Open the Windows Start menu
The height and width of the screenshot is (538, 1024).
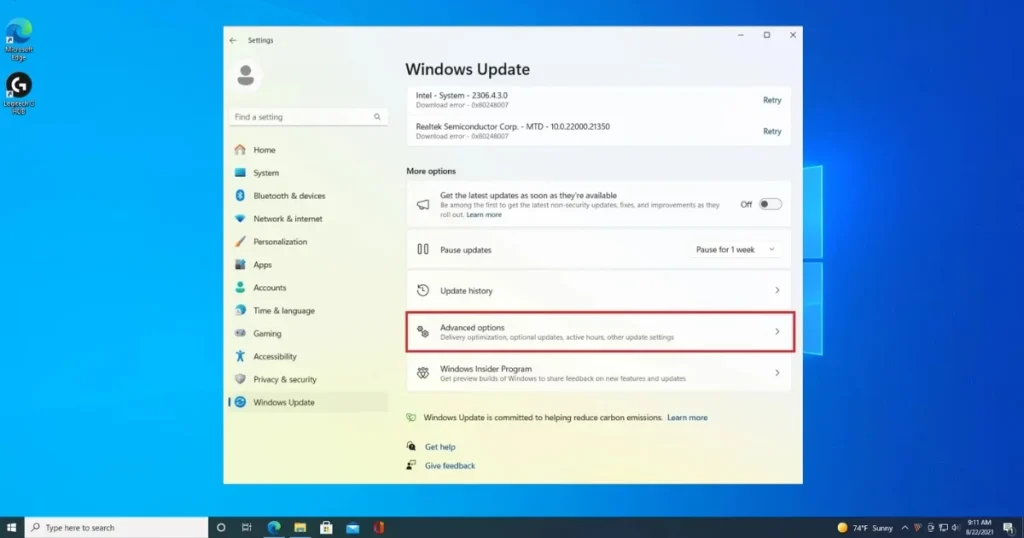tap(11, 528)
